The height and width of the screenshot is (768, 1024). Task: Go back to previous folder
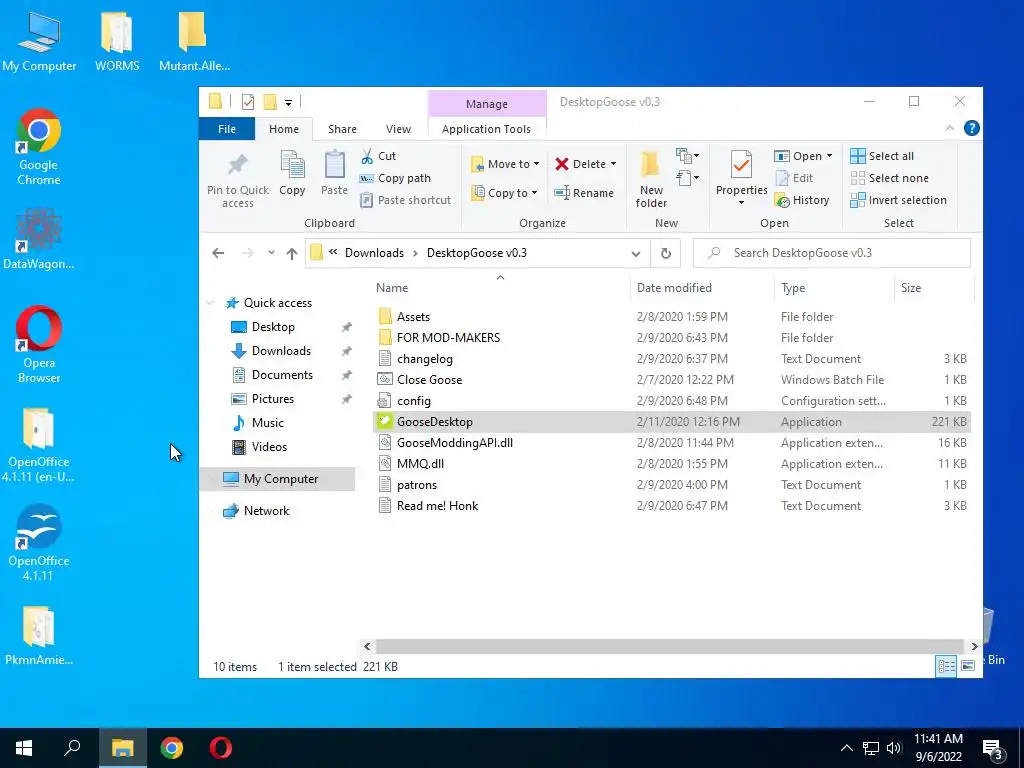218,253
